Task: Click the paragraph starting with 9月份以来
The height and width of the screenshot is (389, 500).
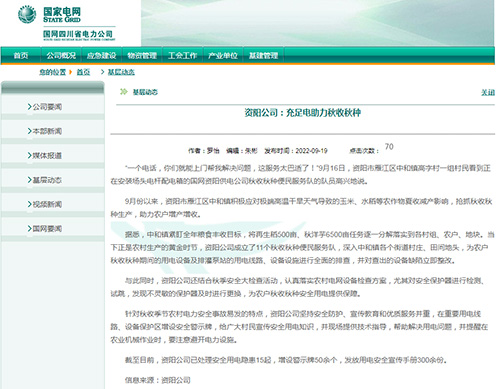Action: [x=302, y=208]
